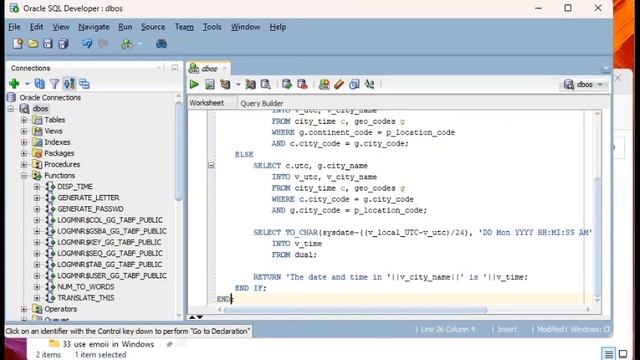Expand the Procedures node
Viewport: 640px width, 360px height.
pyautogui.click(x=24, y=164)
